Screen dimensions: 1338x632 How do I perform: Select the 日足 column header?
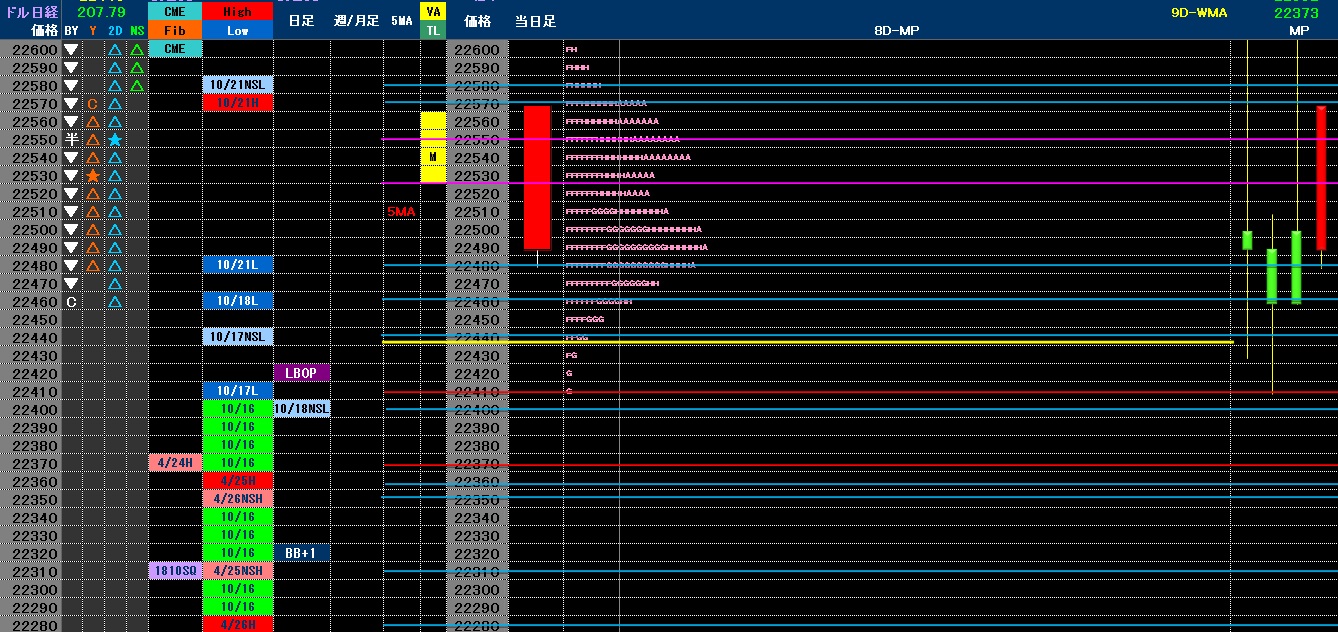coord(301,21)
